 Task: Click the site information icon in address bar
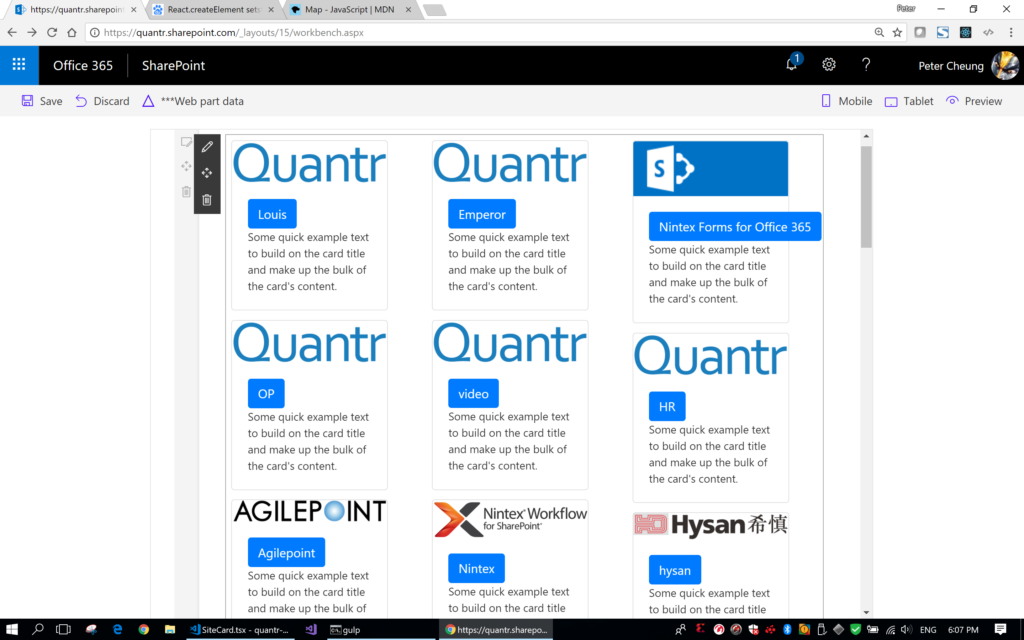click(95, 32)
